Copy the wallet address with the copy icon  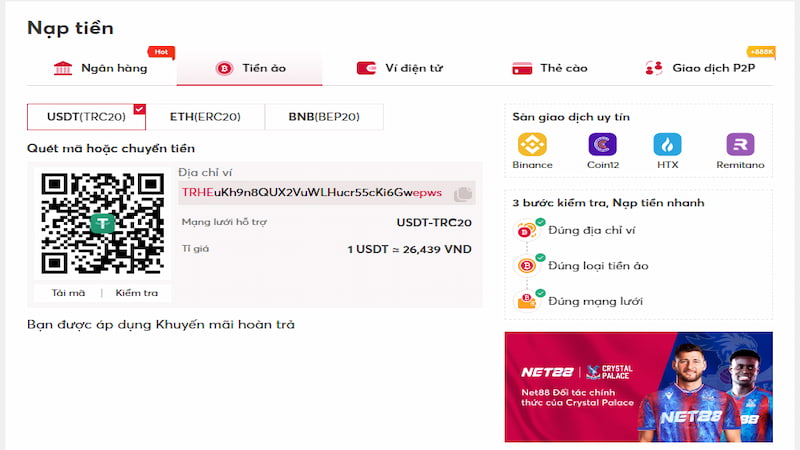point(463,193)
